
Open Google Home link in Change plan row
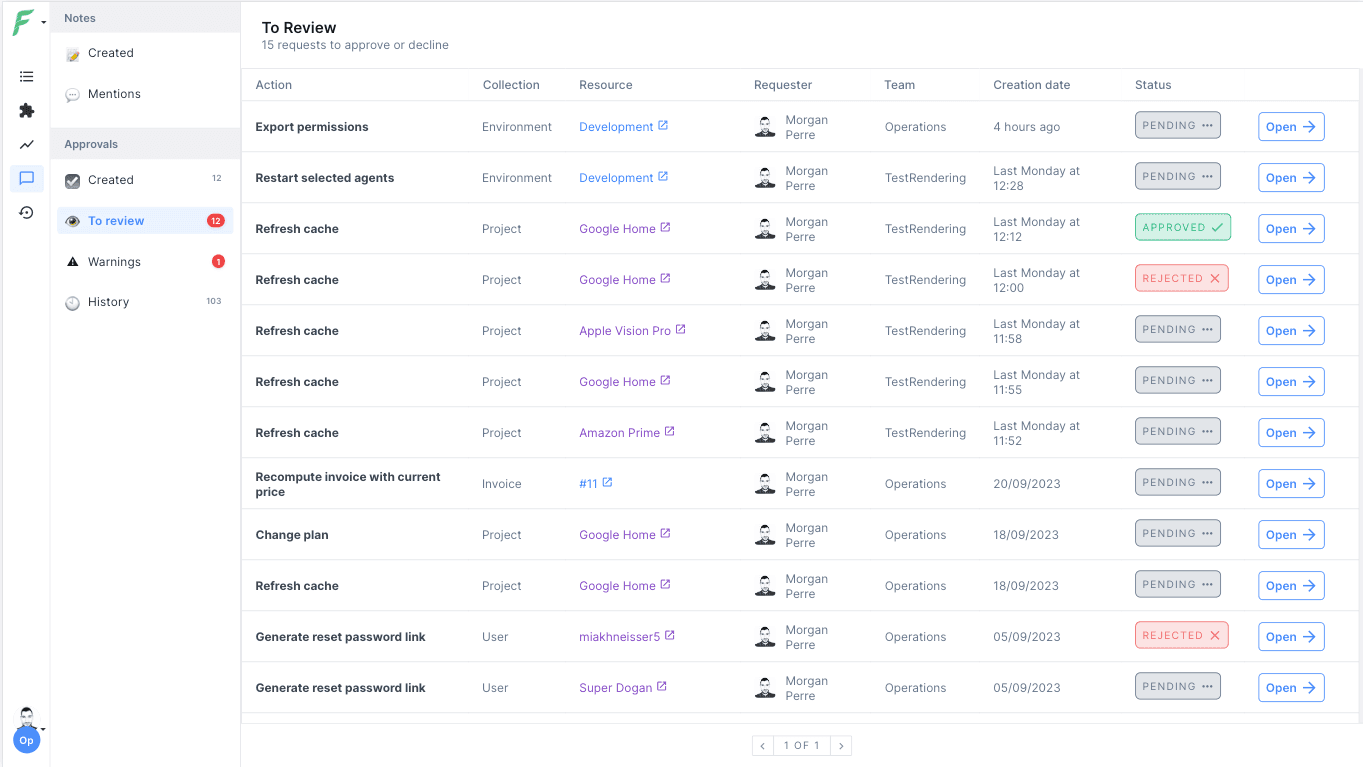tap(624, 535)
